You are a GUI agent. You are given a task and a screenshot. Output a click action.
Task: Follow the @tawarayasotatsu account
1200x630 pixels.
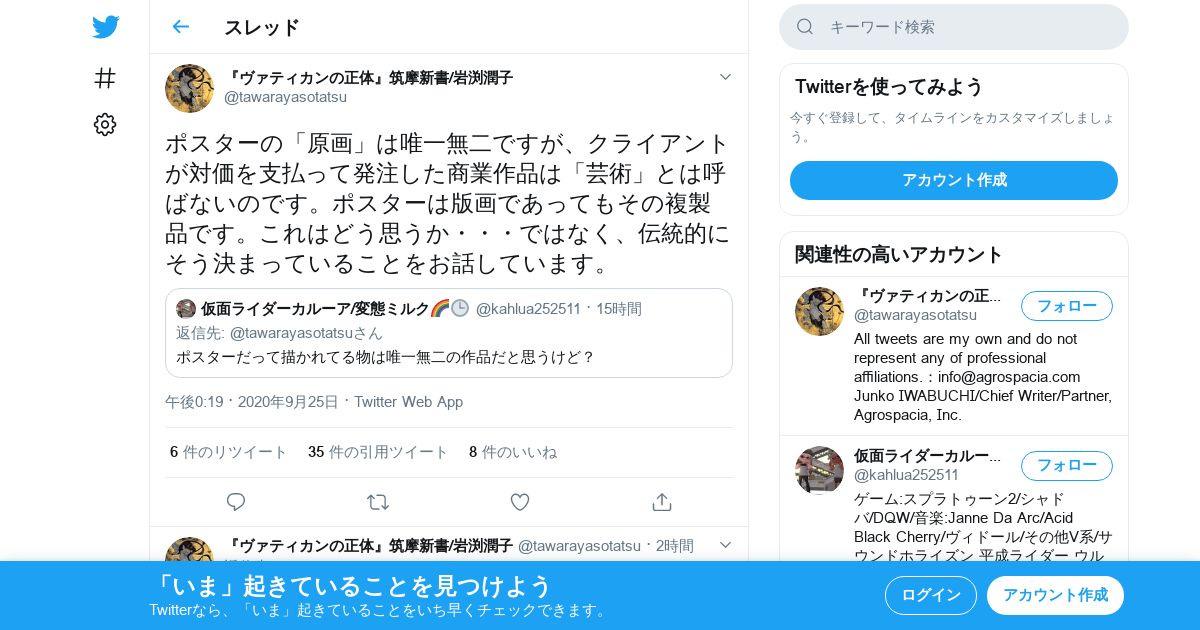[1067, 306]
